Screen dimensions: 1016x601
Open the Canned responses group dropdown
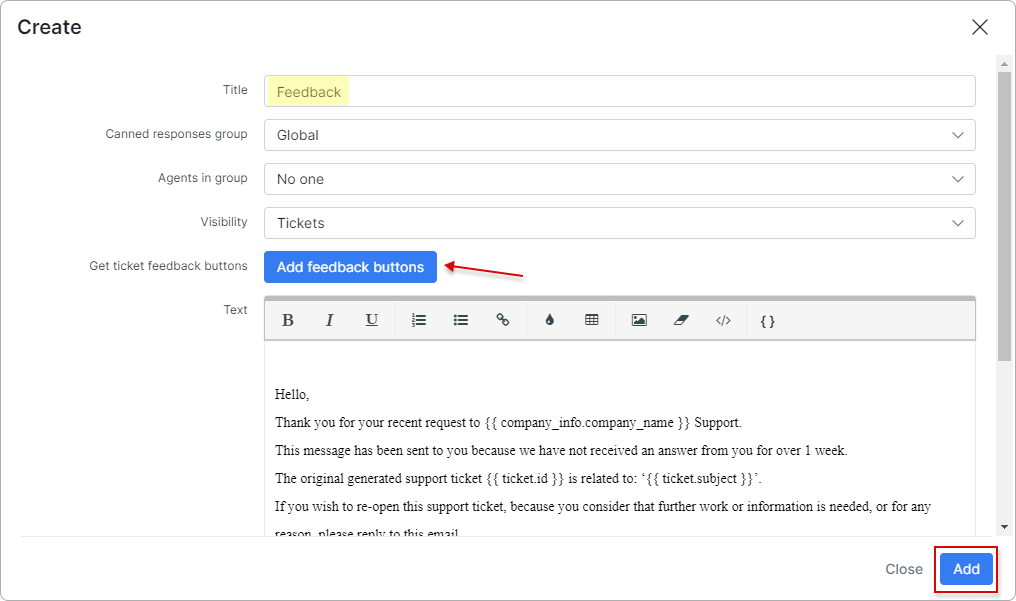click(619, 135)
